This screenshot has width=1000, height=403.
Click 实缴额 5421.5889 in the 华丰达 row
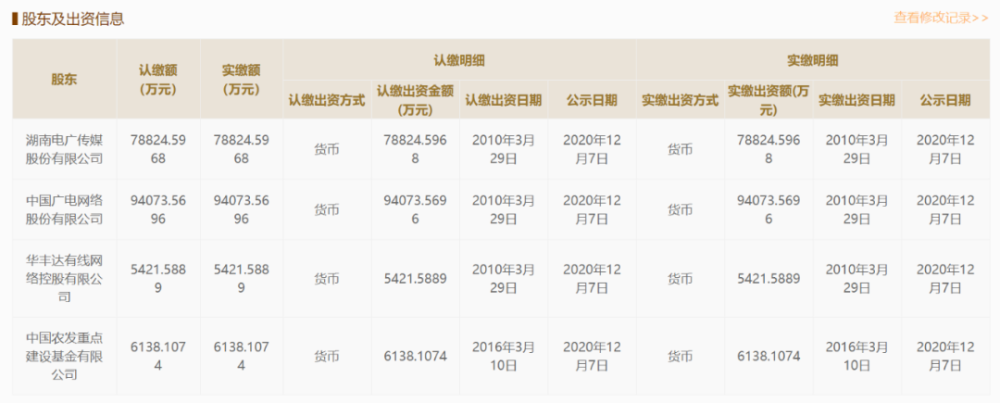pyautogui.click(x=241, y=279)
